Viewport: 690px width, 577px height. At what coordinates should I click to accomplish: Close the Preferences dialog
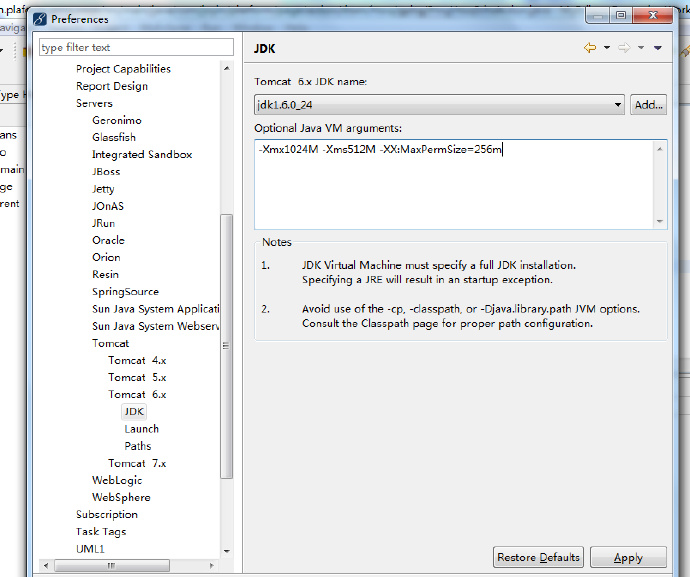coord(653,16)
